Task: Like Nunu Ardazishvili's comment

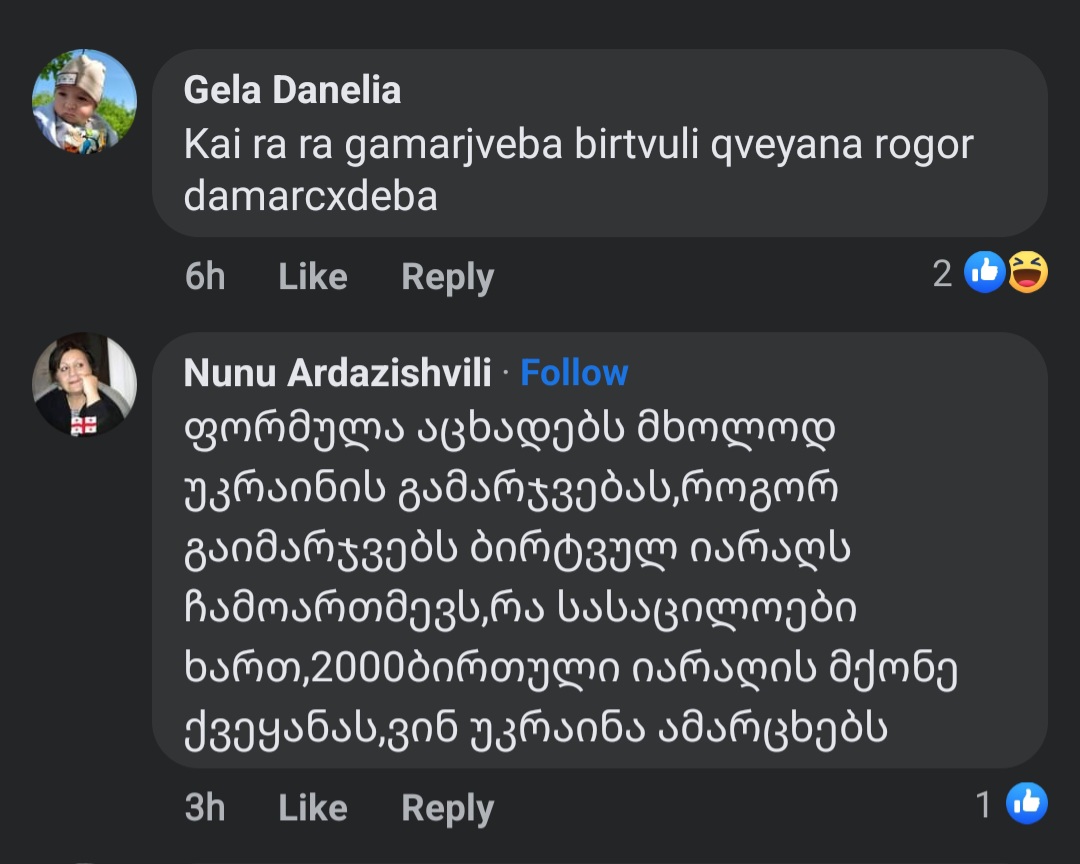Action: (x=312, y=807)
